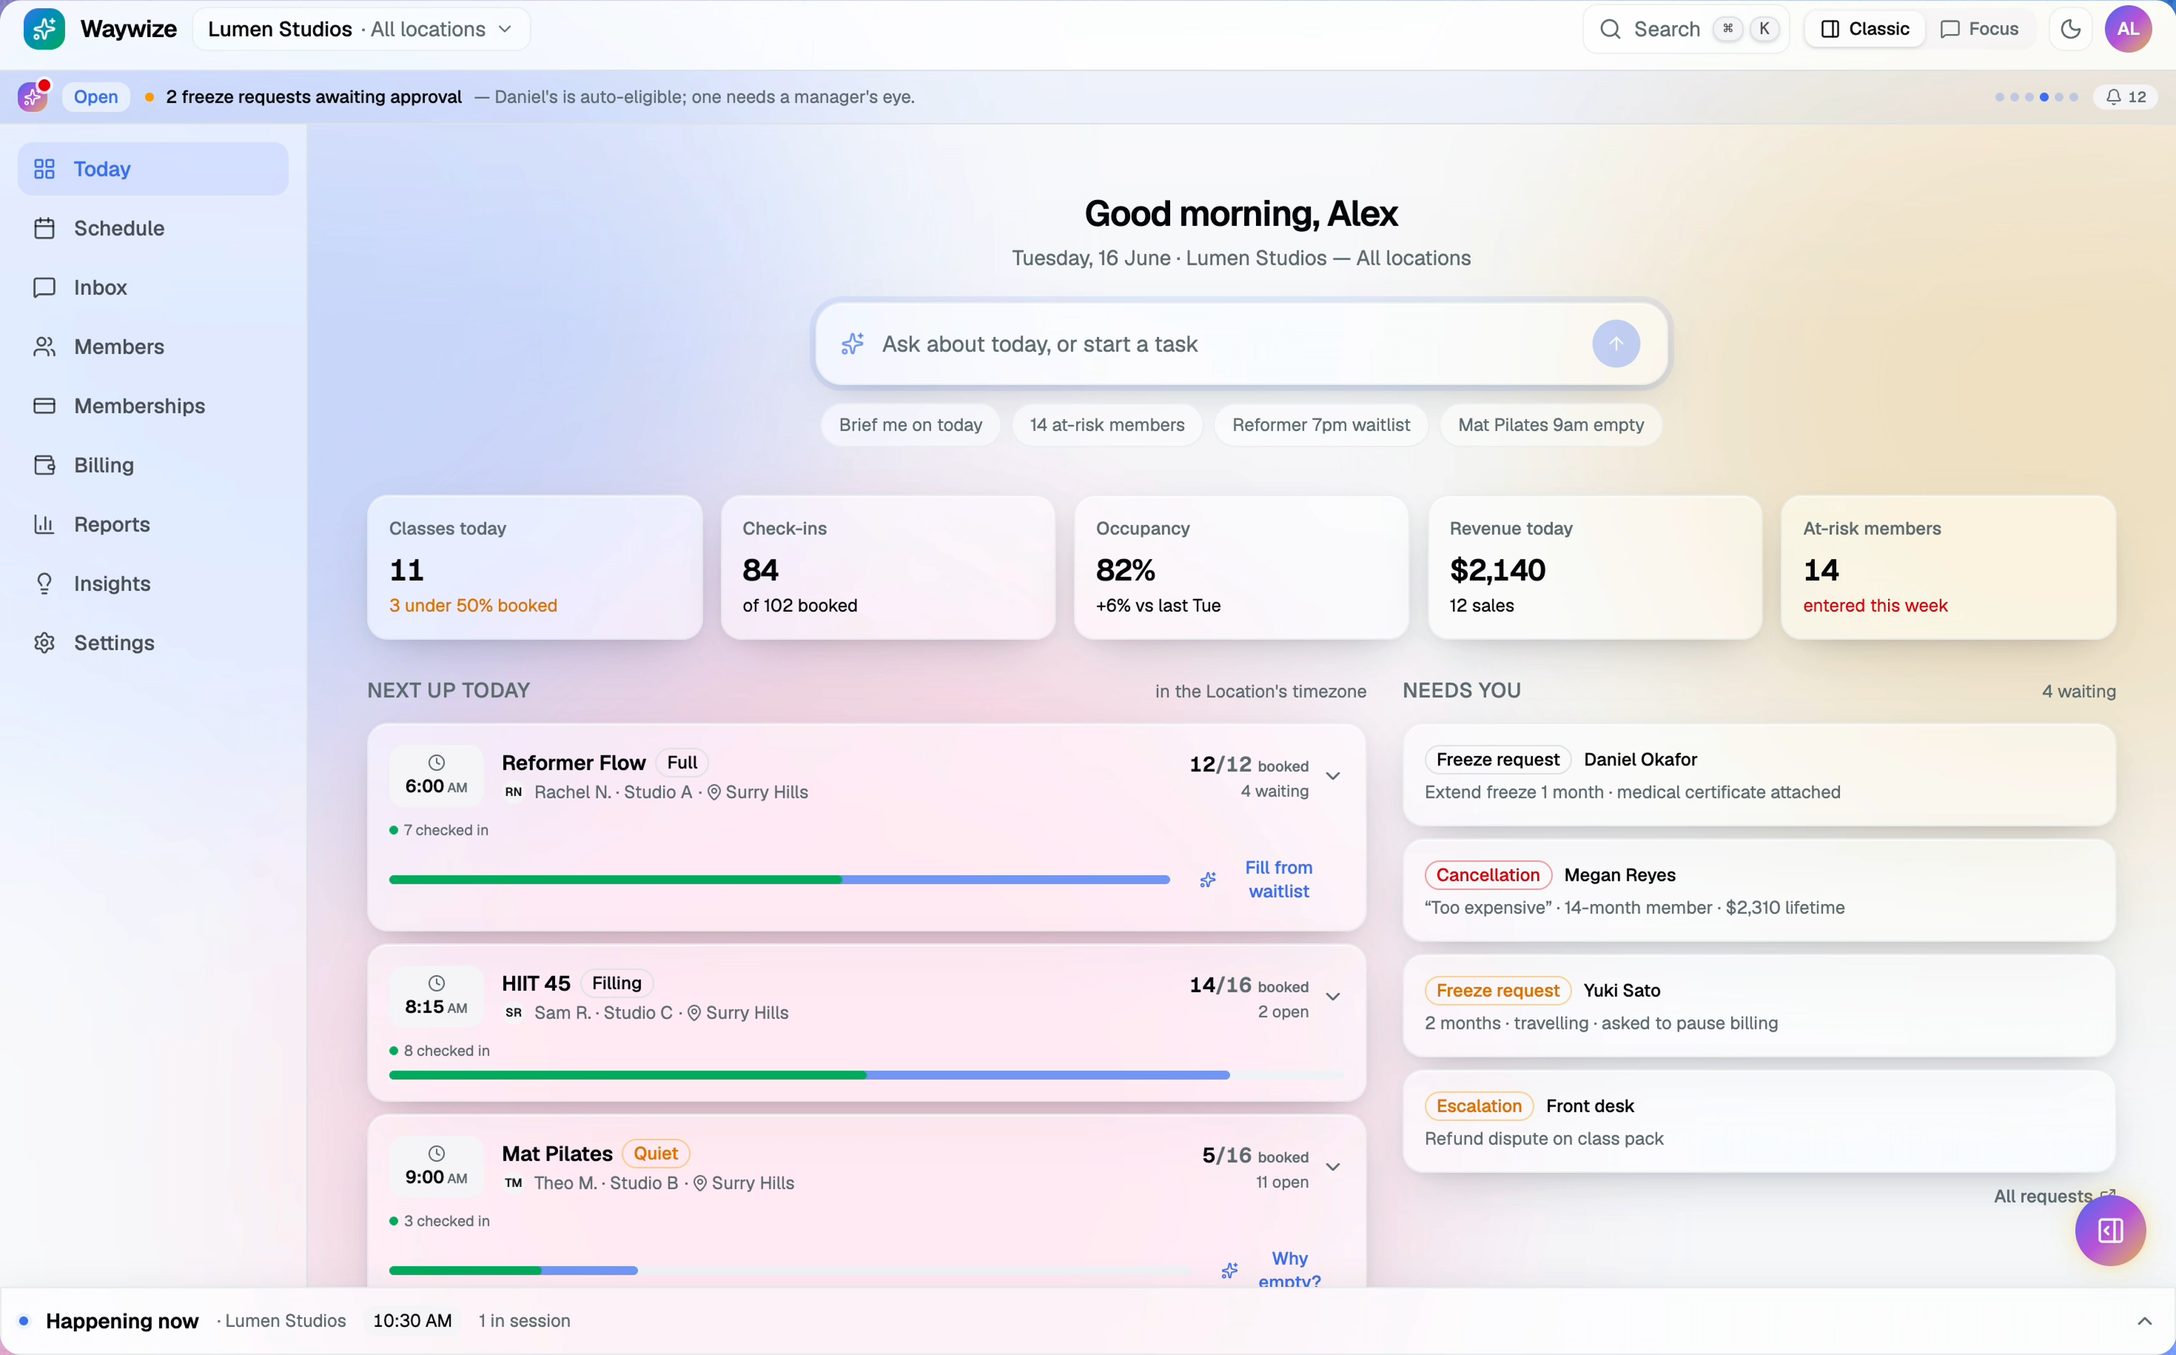The image size is (2176, 1355).
Task: Open the AL user avatar menu
Action: 2128,29
